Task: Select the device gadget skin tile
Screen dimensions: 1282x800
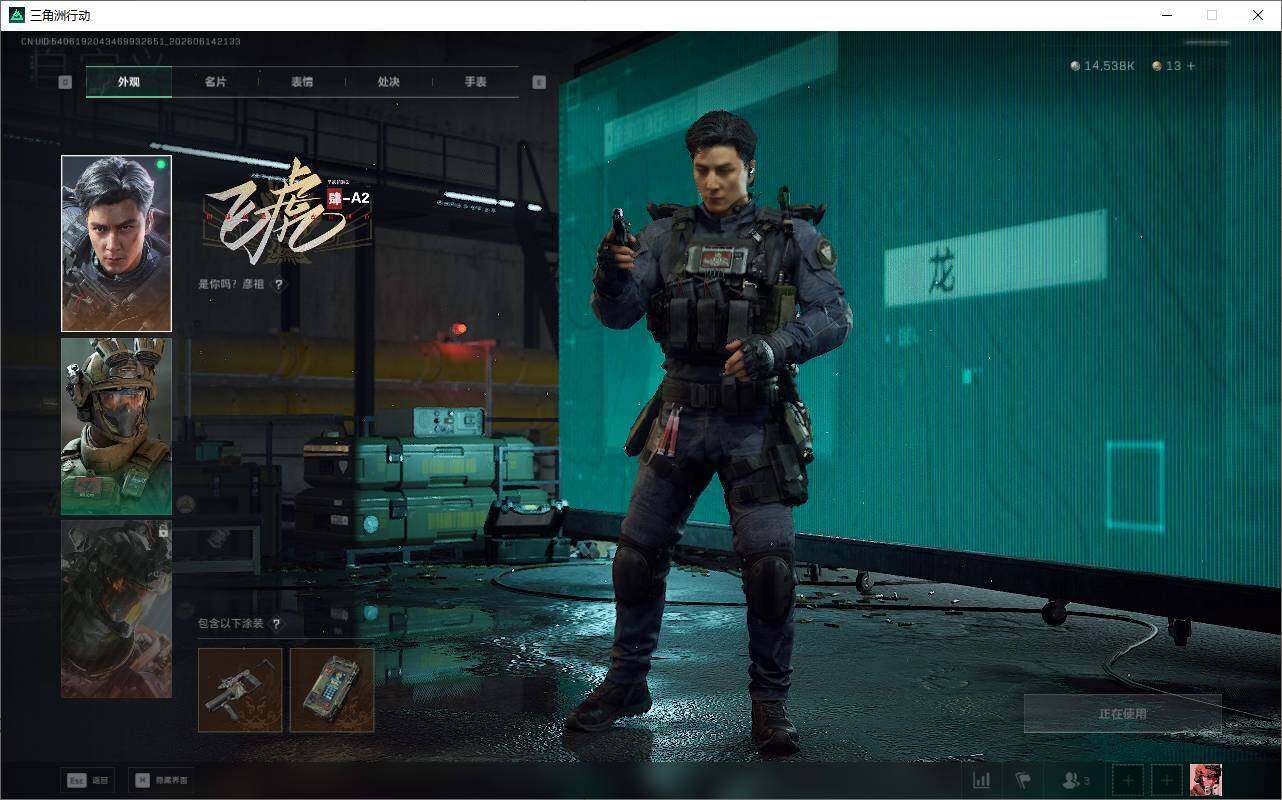Action: click(332, 690)
